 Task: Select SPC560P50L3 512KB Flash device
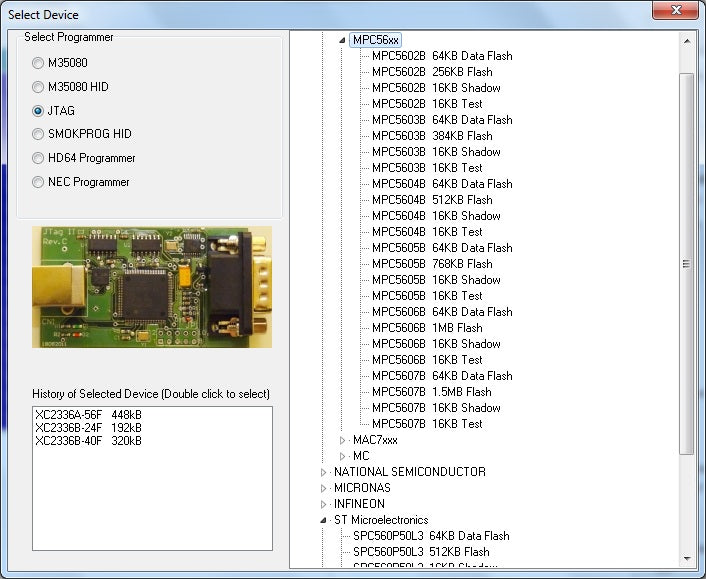[421, 552]
